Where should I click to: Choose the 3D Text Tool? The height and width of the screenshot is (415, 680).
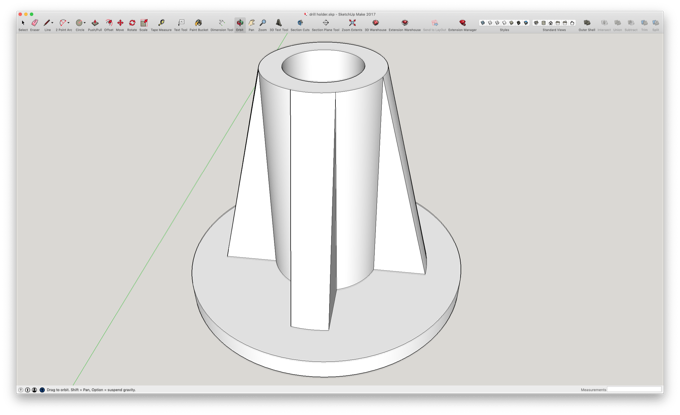pyautogui.click(x=279, y=23)
